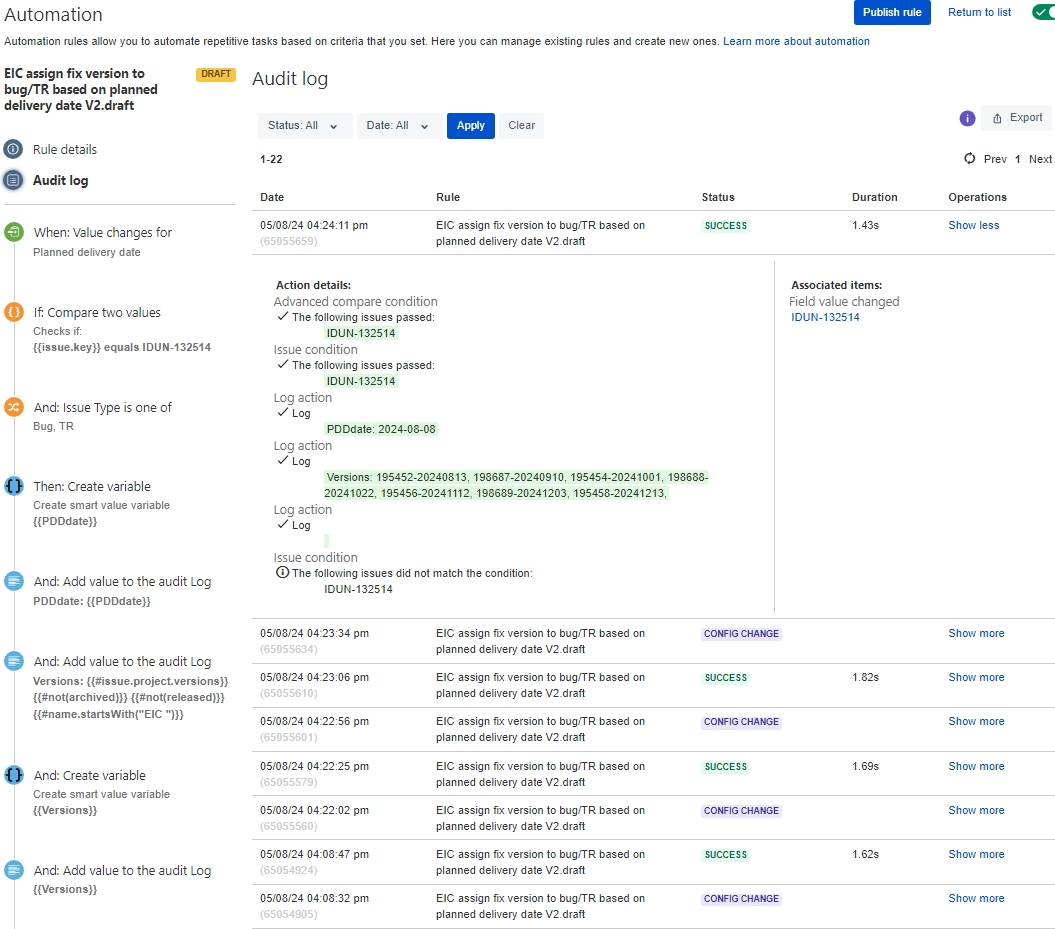
Task: Open the Date: All dropdown
Action: point(400,126)
